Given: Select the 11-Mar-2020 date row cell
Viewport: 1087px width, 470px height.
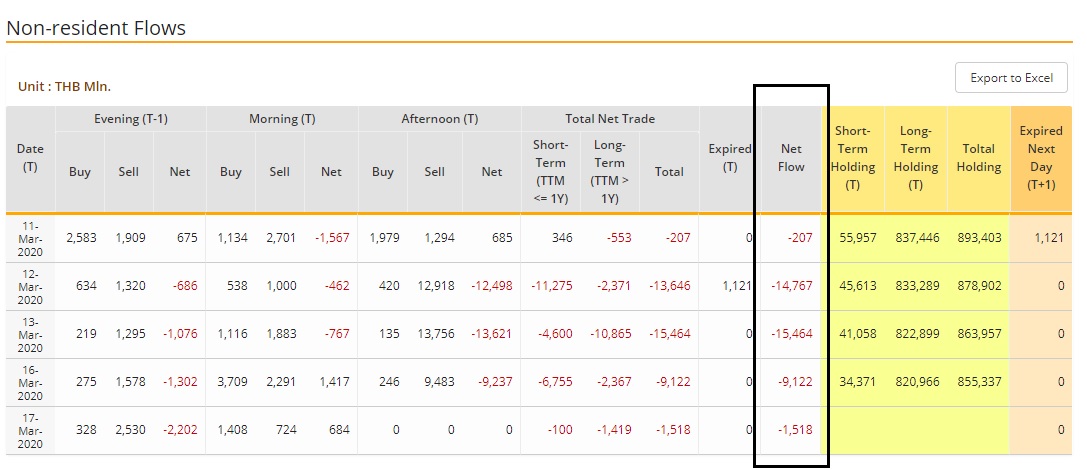Looking at the screenshot, I should tap(30, 238).
